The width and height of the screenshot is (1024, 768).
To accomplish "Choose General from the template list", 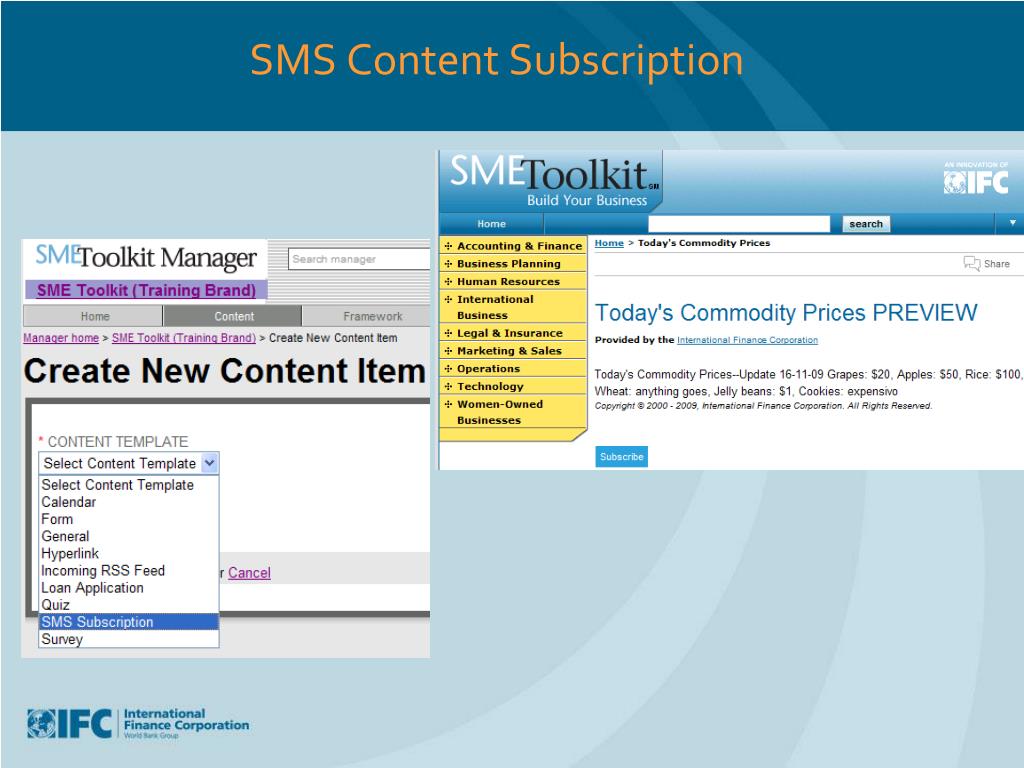I will pos(65,536).
